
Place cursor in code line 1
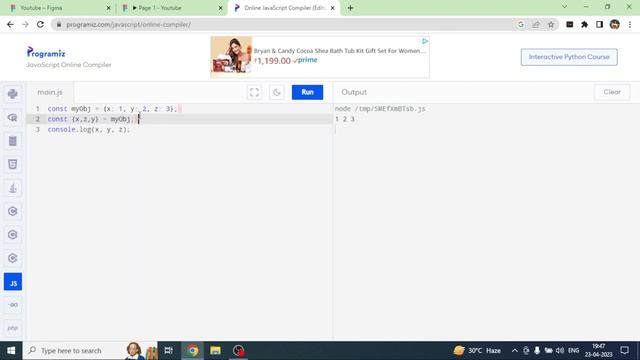pos(112,109)
